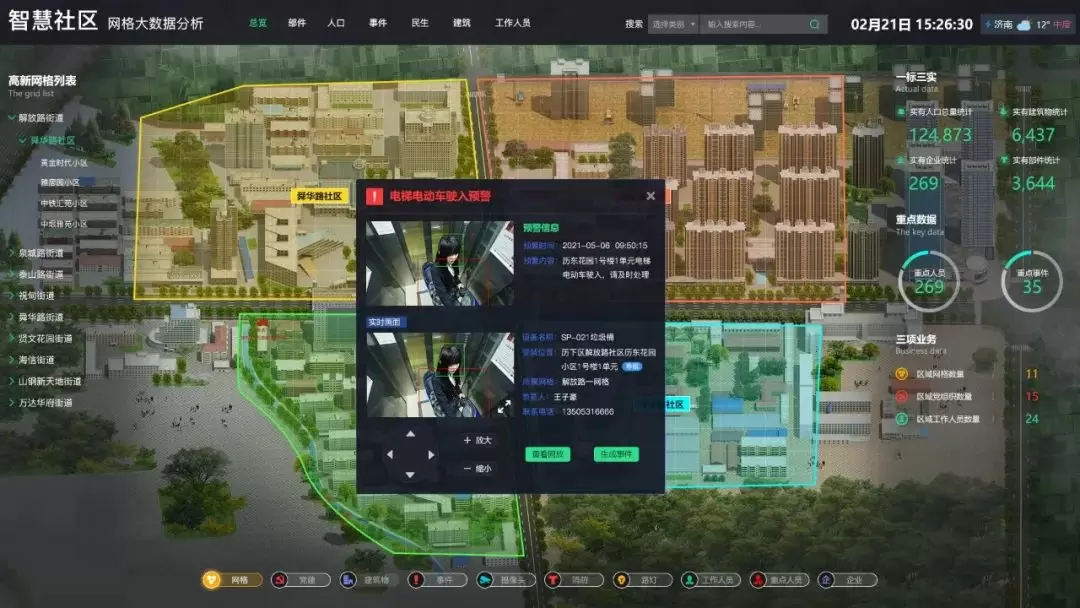This screenshot has width=1080, height=608.
Task: Expand the 泉城路街道 tree node
Action: [13, 253]
